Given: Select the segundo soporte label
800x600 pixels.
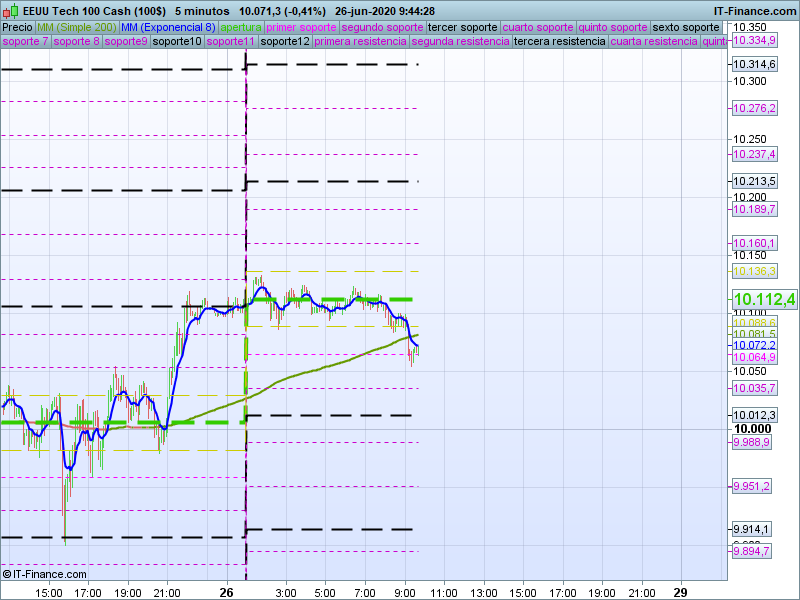Looking at the screenshot, I should point(383,27).
